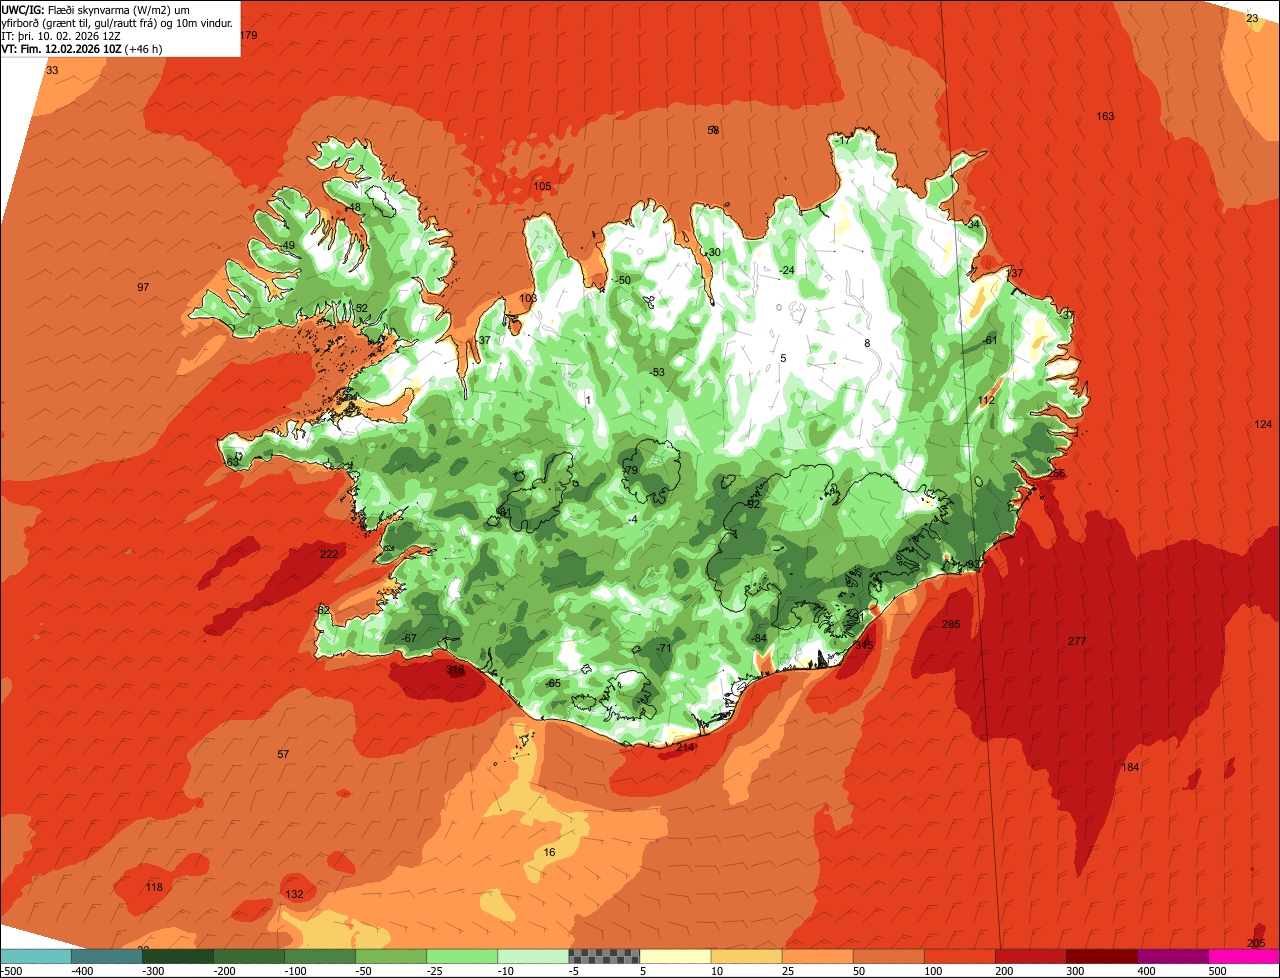The image size is (1280, 978).
Task: Click the map value 222 off the southwest coast
Action: pyautogui.click(x=328, y=554)
